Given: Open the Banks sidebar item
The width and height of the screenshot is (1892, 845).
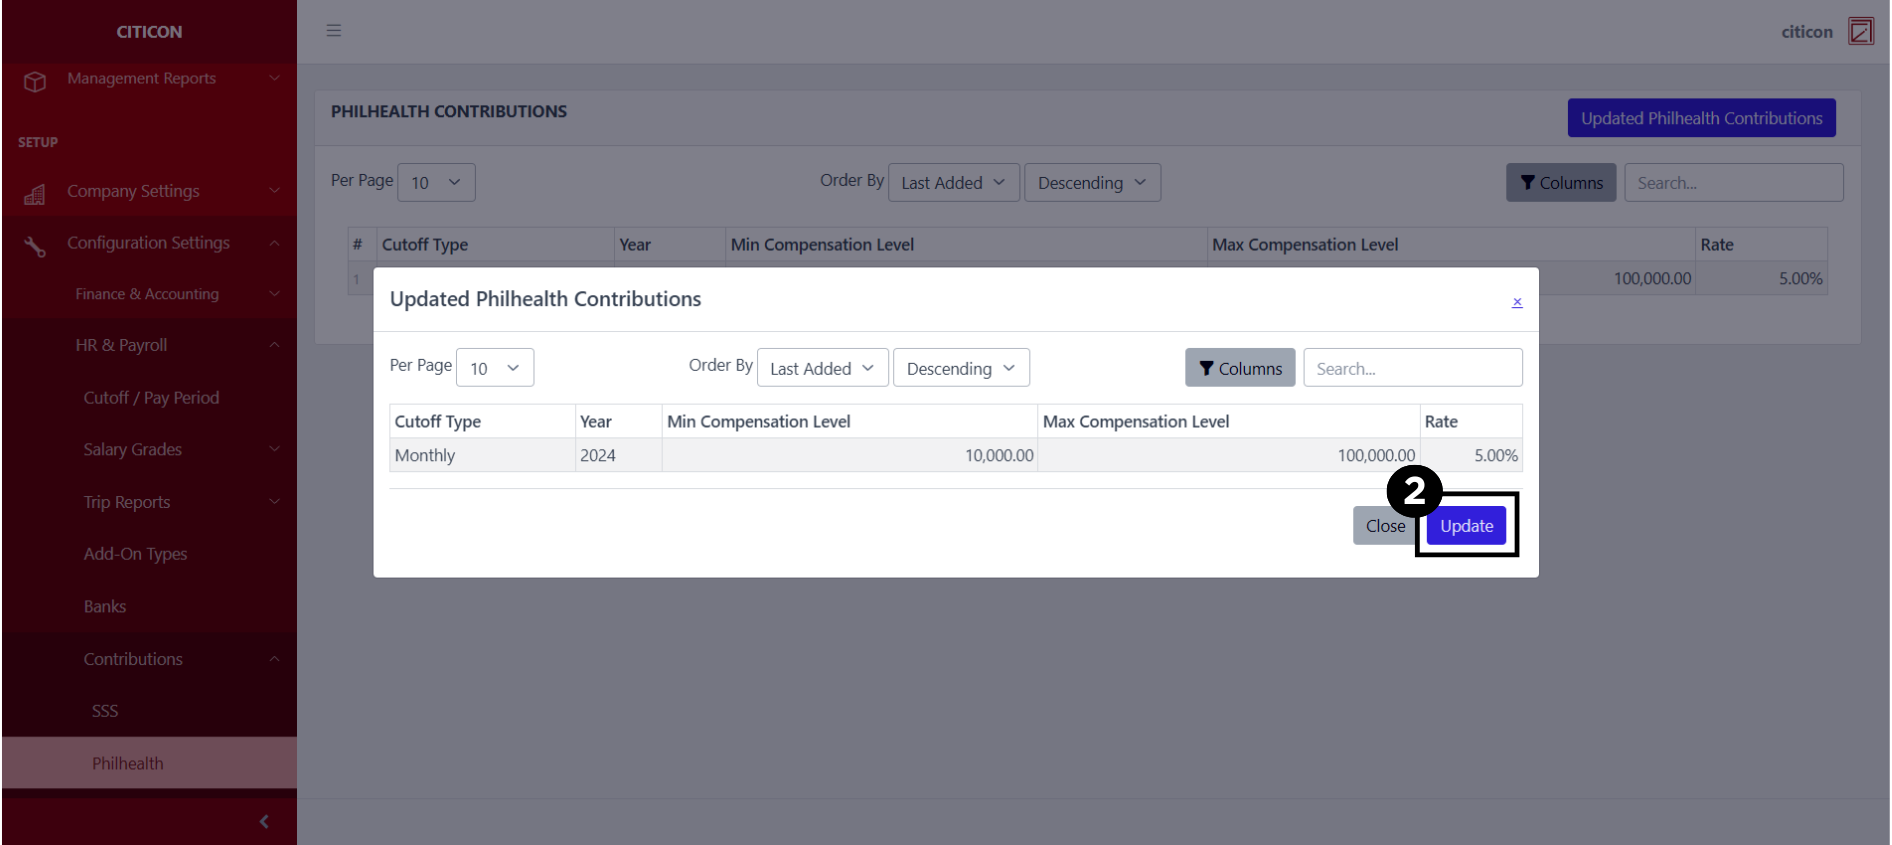Looking at the screenshot, I should pyautogui.click(x=105, y=607).
